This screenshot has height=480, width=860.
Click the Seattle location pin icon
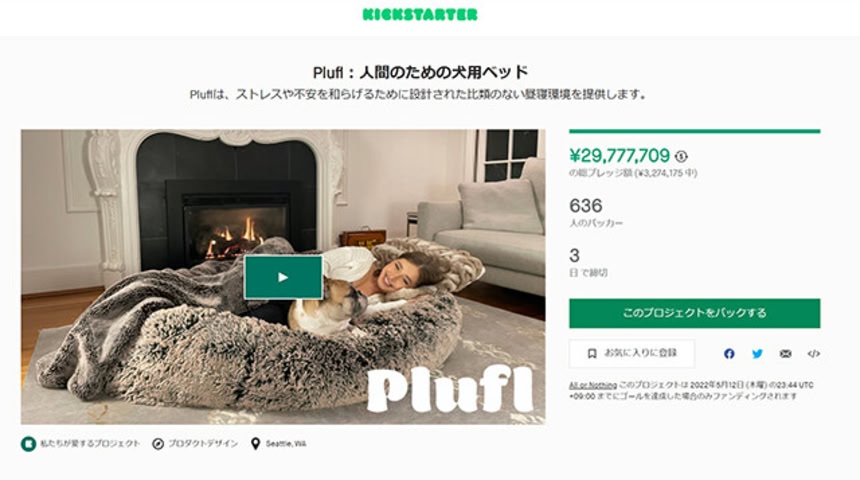(x=255, y=444)
